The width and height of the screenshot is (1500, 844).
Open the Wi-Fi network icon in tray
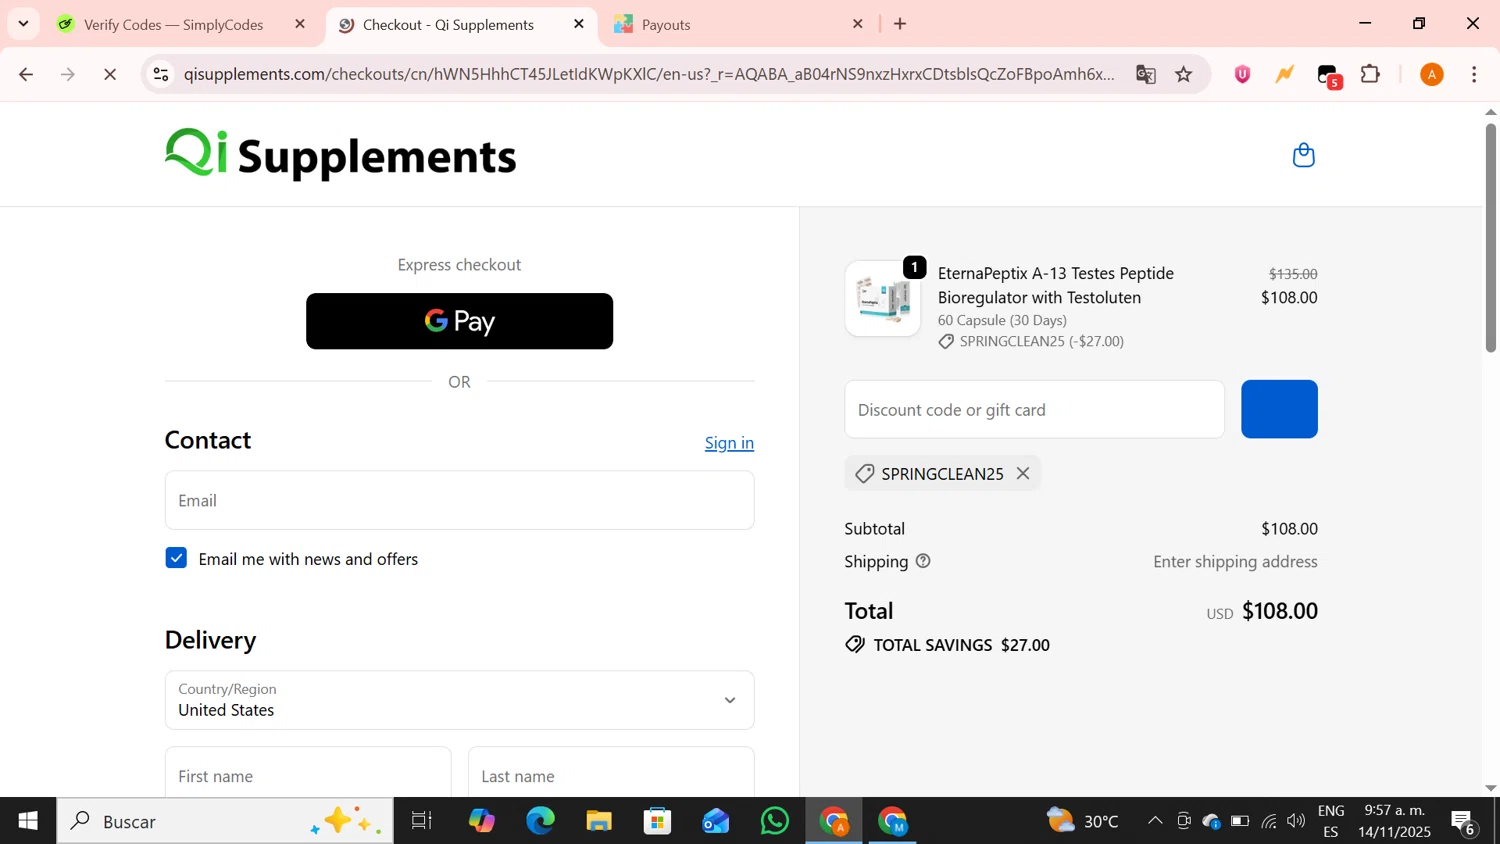[x=1268, y=821]
